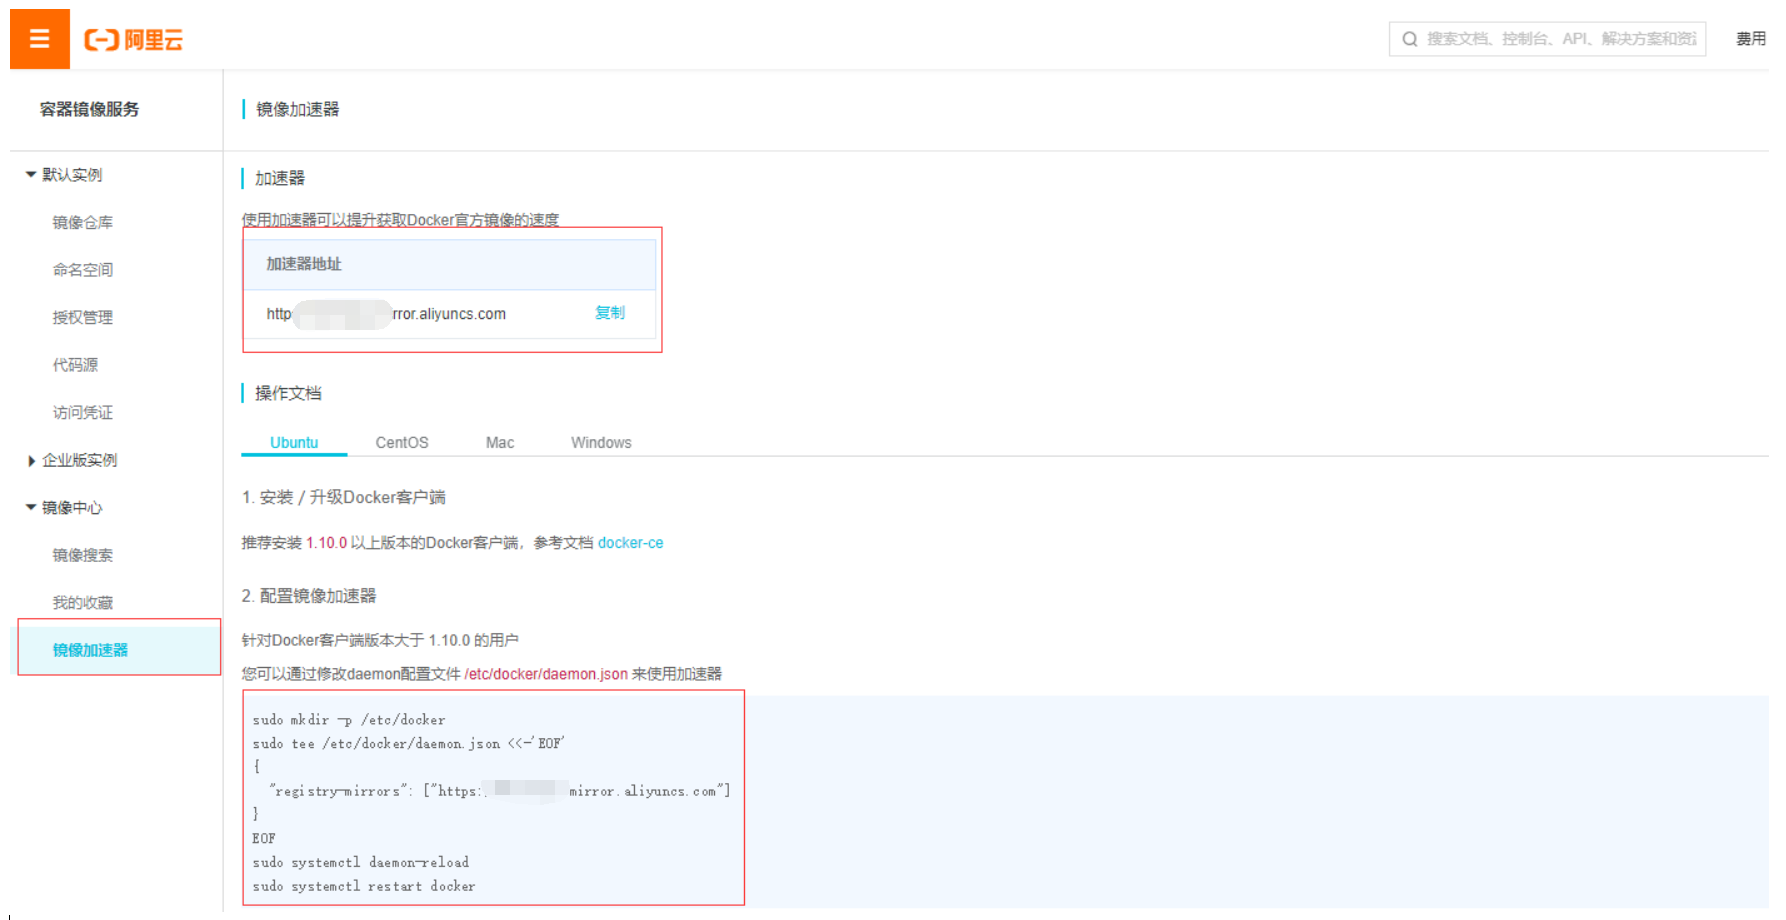The width and height of the screenshot is (1786, 920).
Task: Switch to the CentOS tab
Action: [x=402, y=442]
